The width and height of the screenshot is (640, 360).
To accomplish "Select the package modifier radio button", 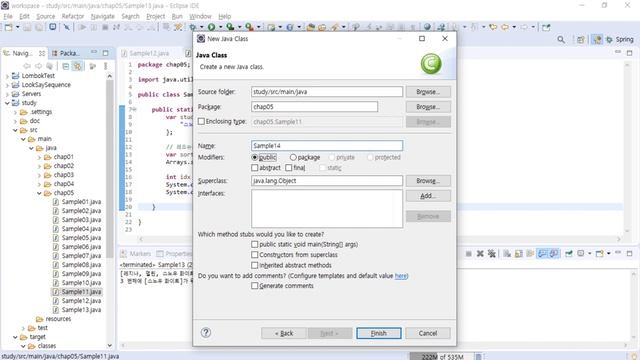I will coord(293,157).
